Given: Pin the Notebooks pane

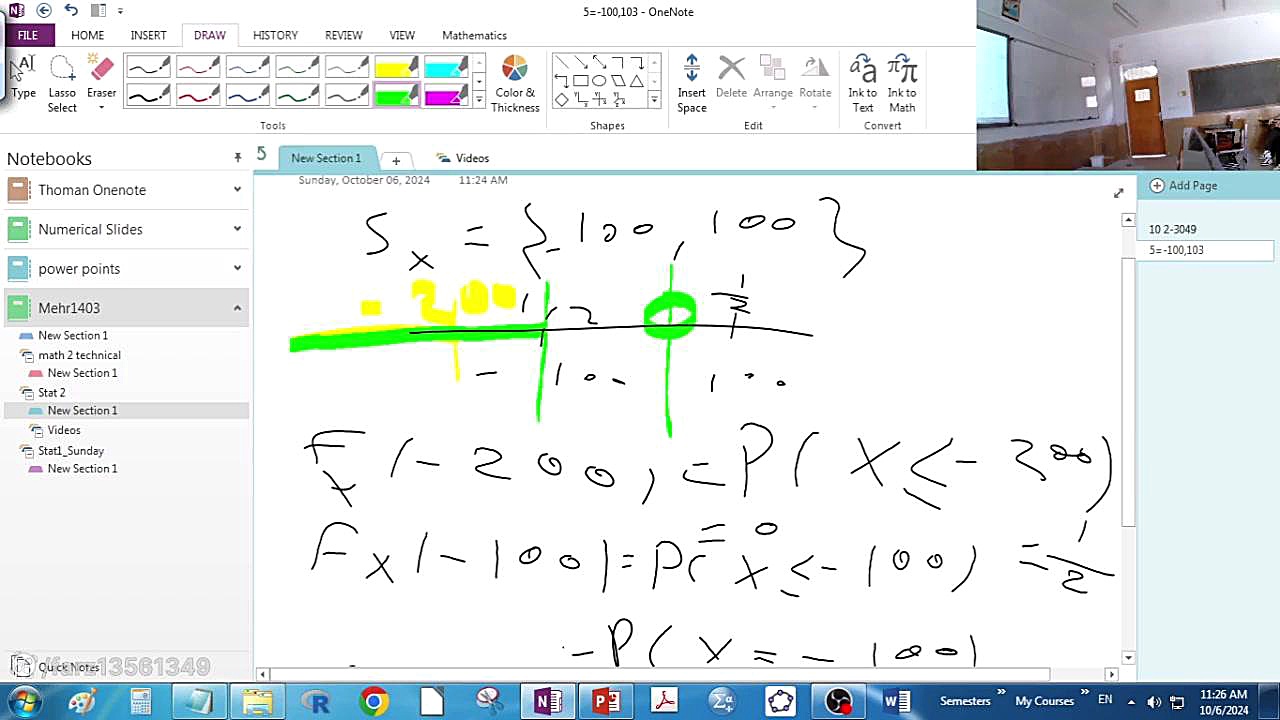Looking at the screenshot, I should pos(237,158).
